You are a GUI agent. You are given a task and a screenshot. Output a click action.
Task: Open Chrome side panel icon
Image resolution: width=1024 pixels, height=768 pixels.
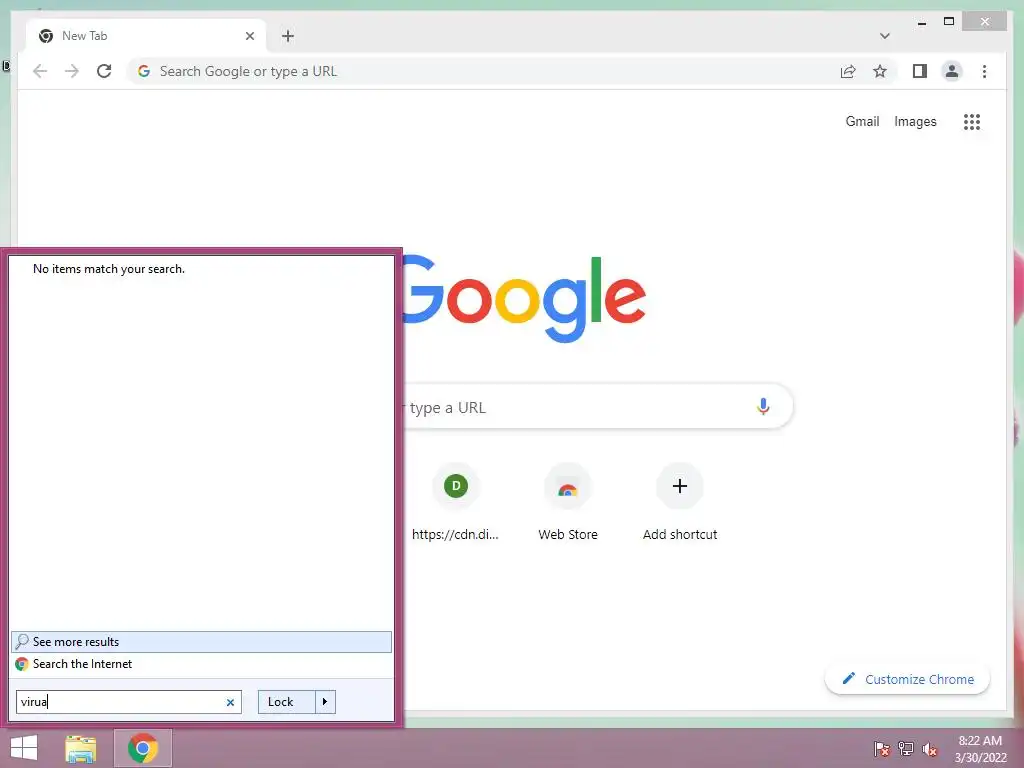(x=920, y=71)
